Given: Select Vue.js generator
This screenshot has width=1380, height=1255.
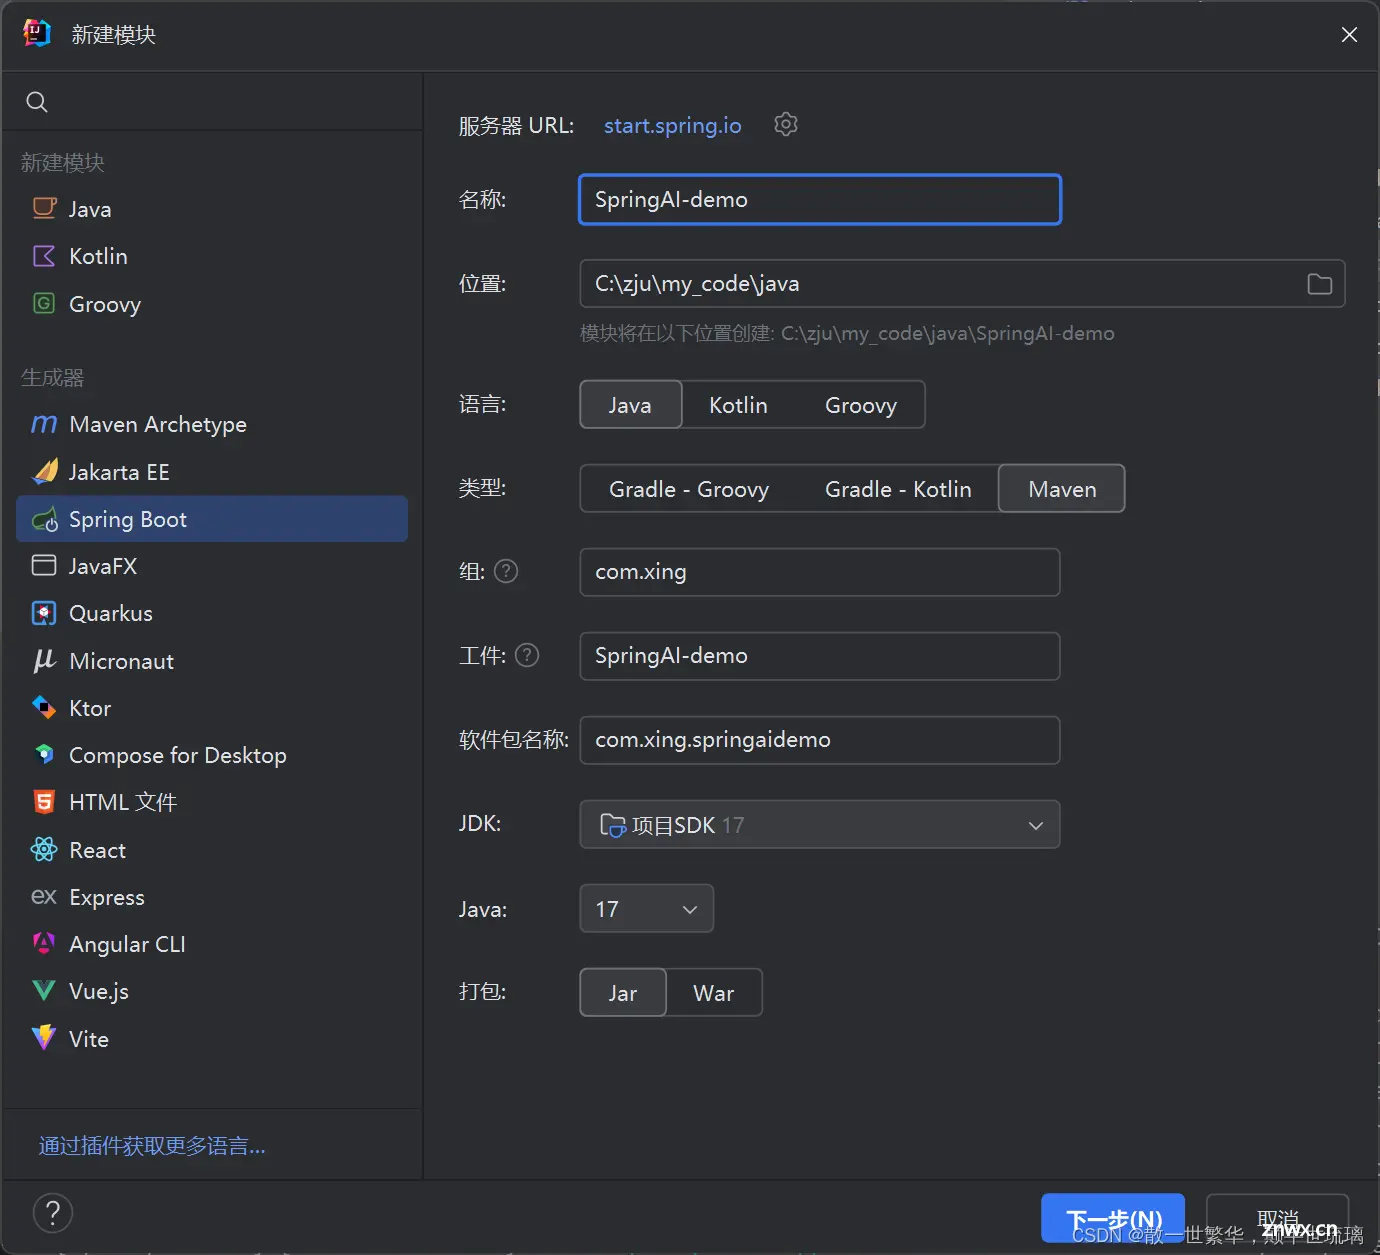Looking at the screenshot, I should point(212,991).
